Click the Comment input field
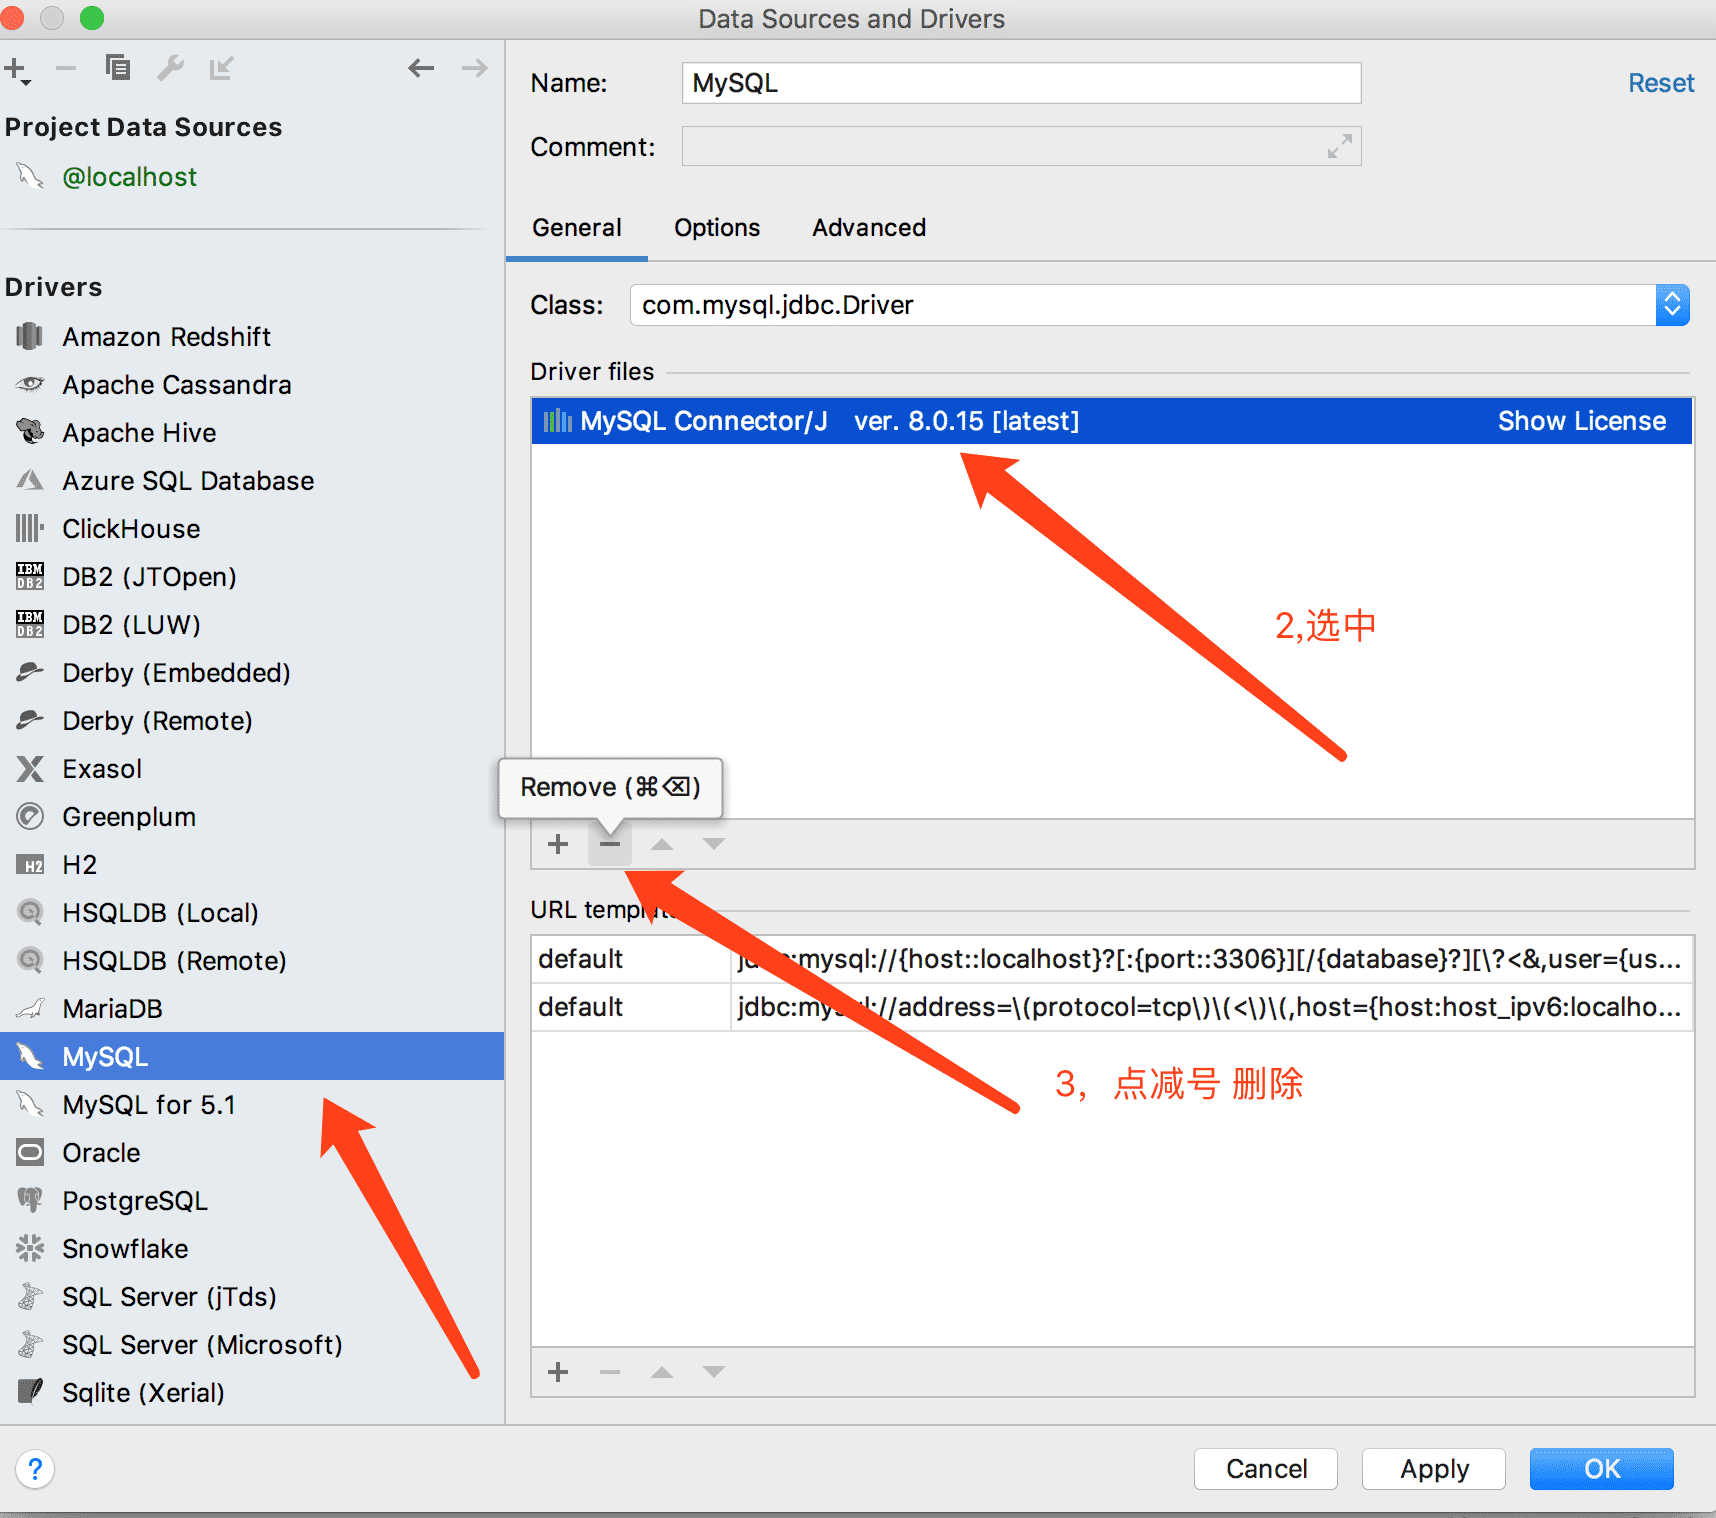1716x1518 pixels. (x=1021, y=146)
